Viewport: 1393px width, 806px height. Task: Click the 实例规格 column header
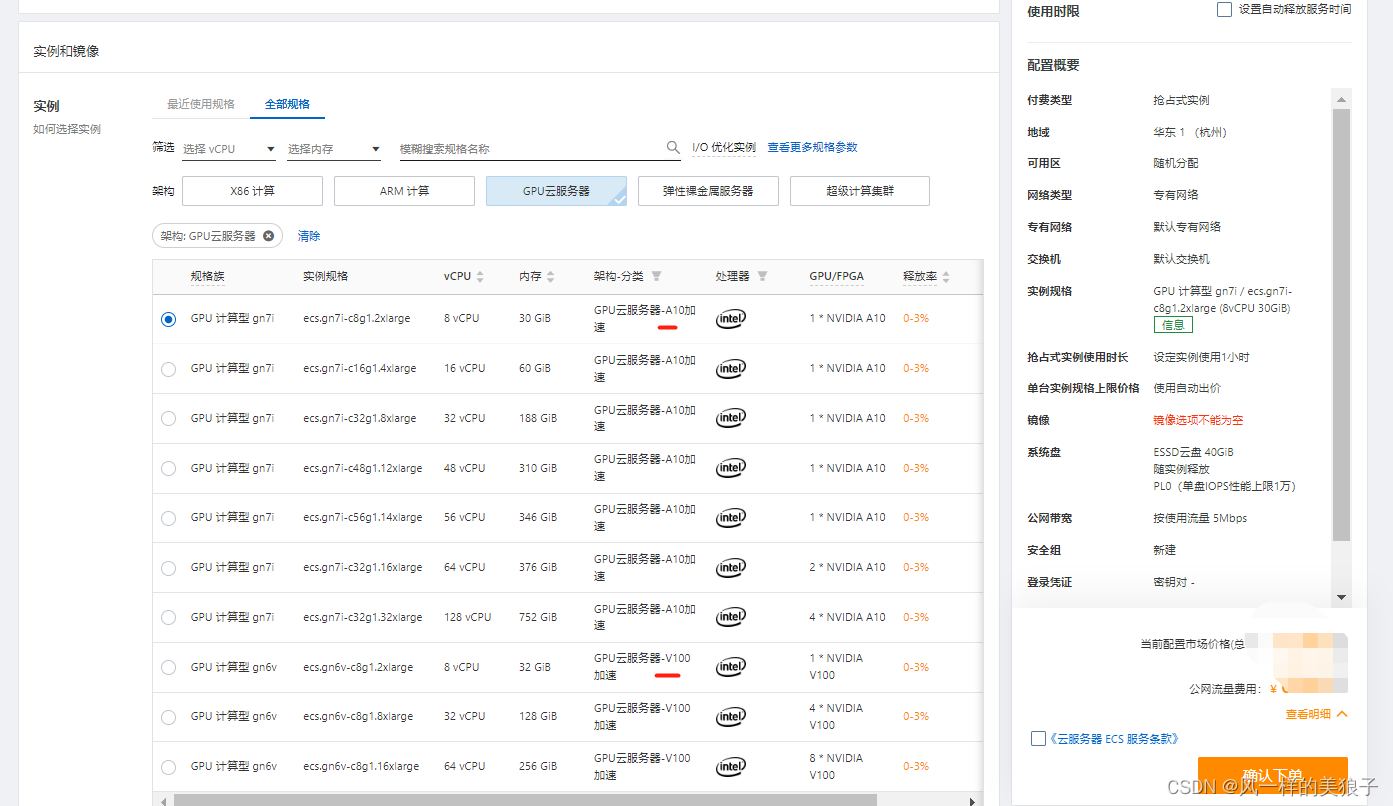tap(326, 276)
